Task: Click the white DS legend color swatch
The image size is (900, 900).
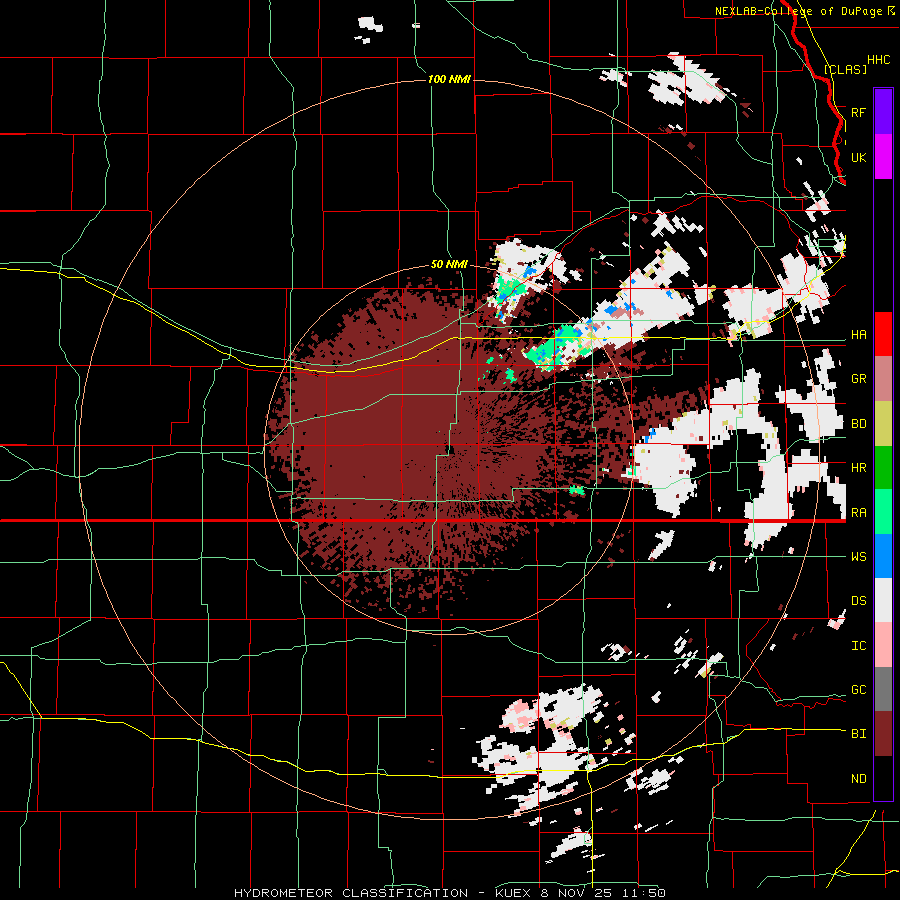Action: point(883,600)
